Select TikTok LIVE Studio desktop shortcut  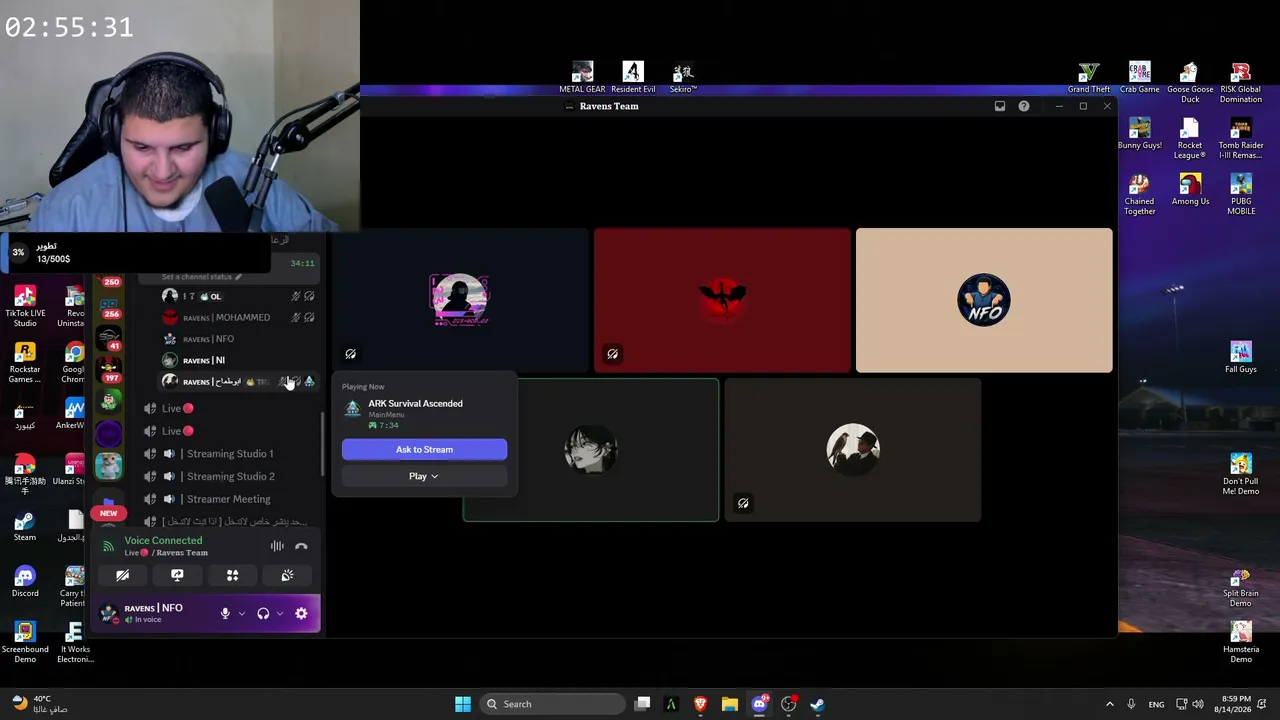tap(25, 307)
